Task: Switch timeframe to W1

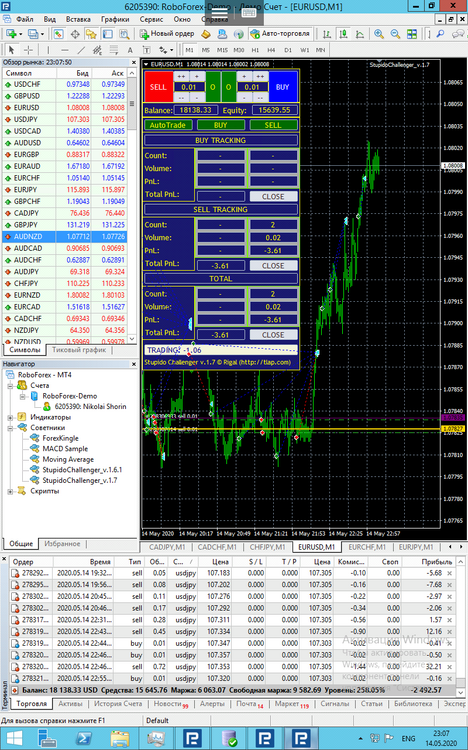Action: 304,50
